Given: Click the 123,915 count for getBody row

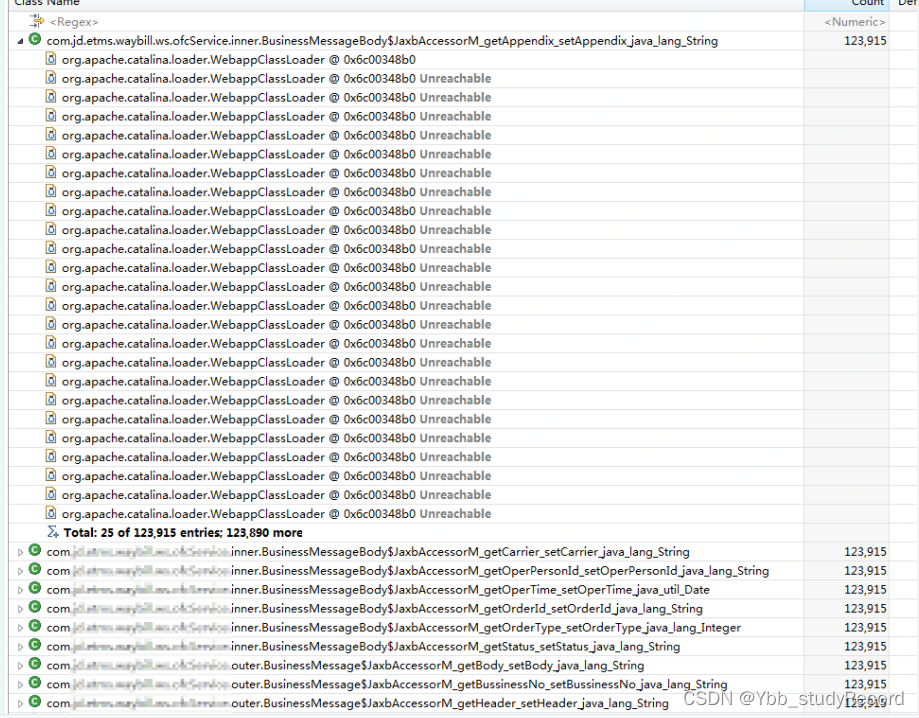Looking at the screenshot, I should click(865, 665).
